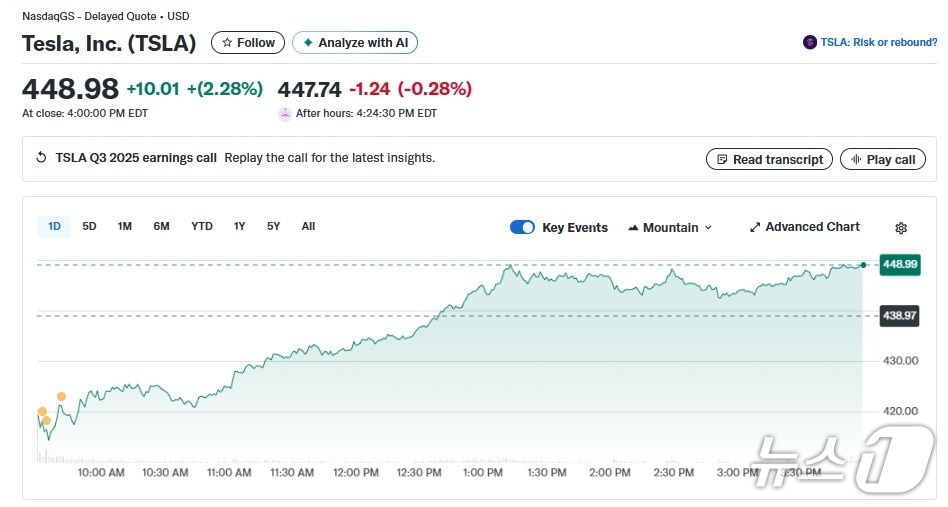Click purple icon beside TSLA: Risk or rebound
This screenshot has width=948, height=507.
pos(809,43)
